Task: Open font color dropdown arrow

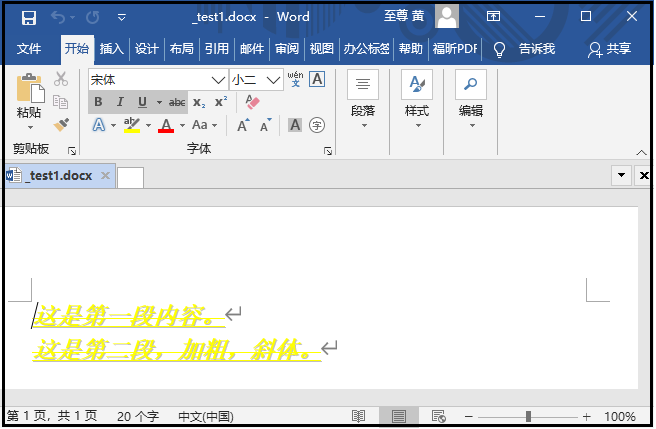Action: tap(182, 125)
